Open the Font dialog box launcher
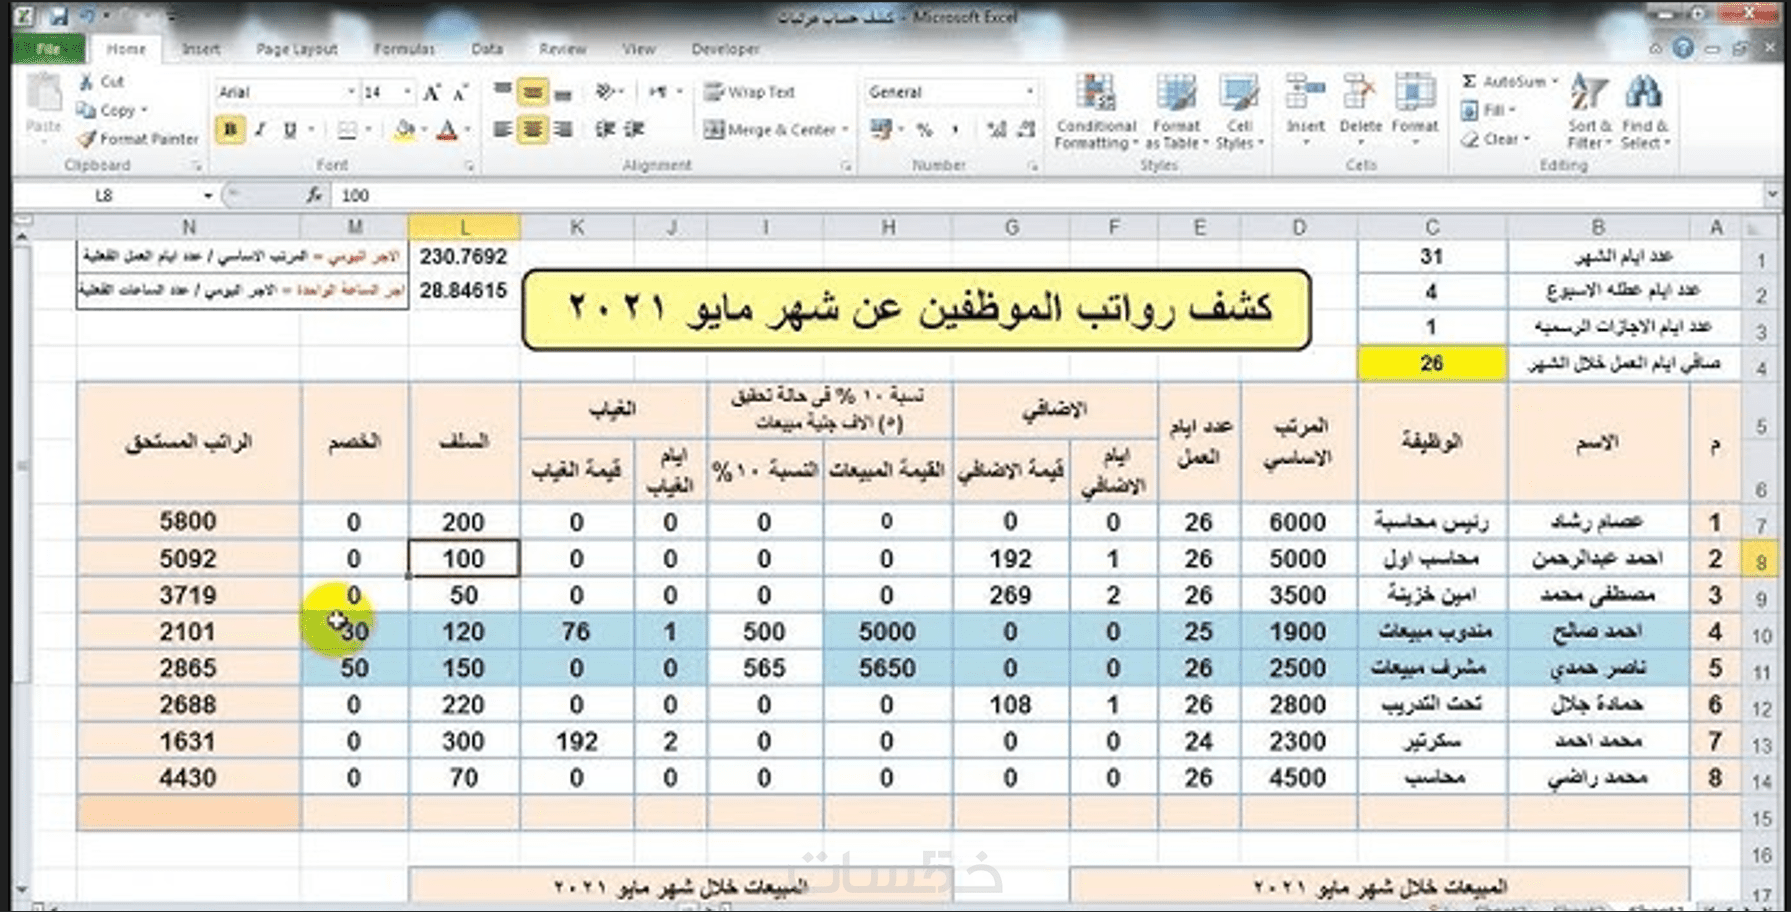This screenshot has height=912, width=1791. tap(468, 166)
